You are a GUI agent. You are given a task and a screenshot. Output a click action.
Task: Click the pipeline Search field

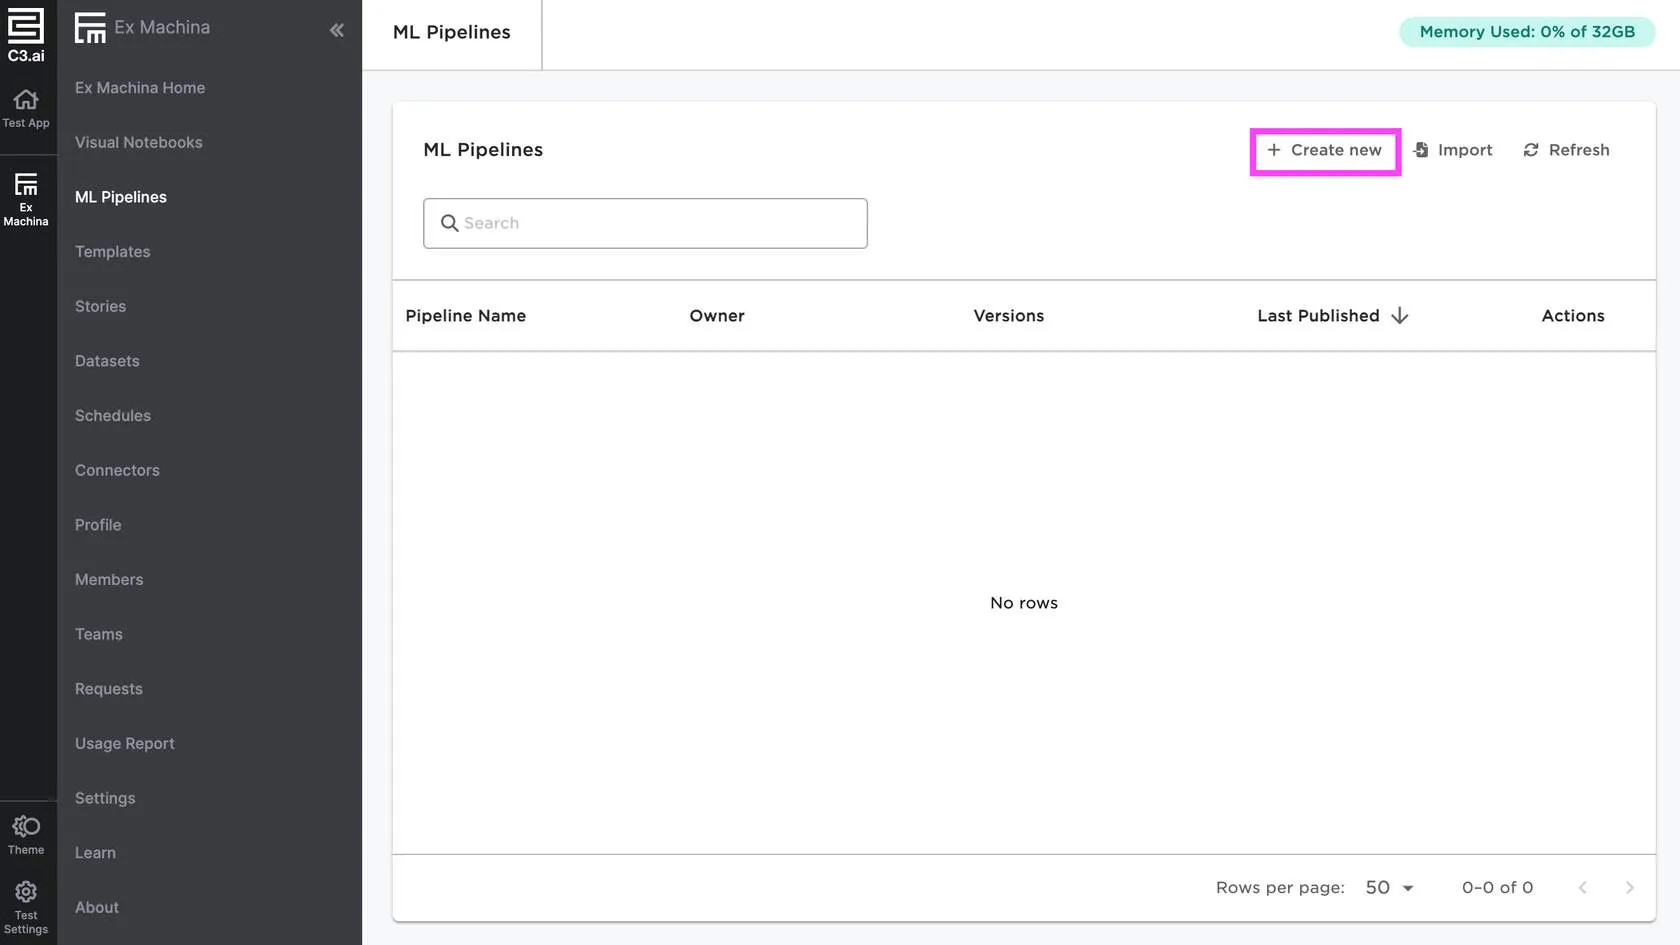645,223
